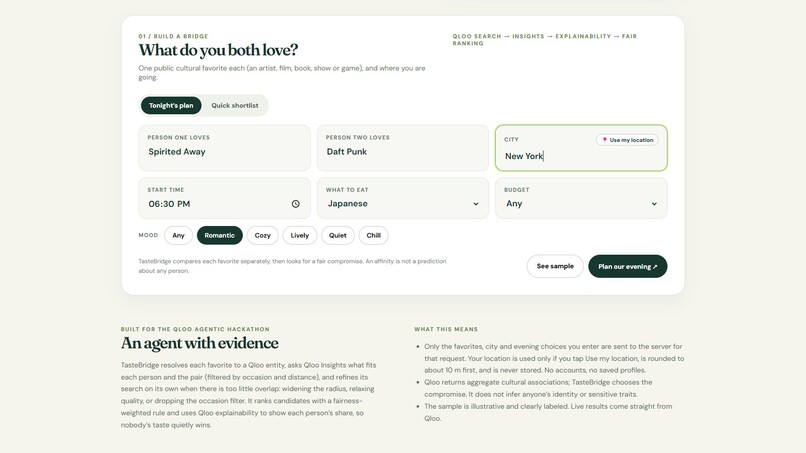Focus the City field containing New York

(581, 148)
